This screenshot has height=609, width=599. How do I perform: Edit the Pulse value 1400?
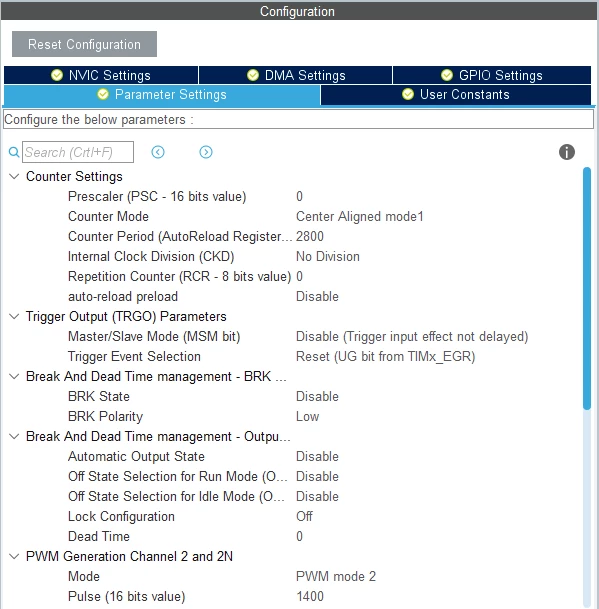[310, 597]
